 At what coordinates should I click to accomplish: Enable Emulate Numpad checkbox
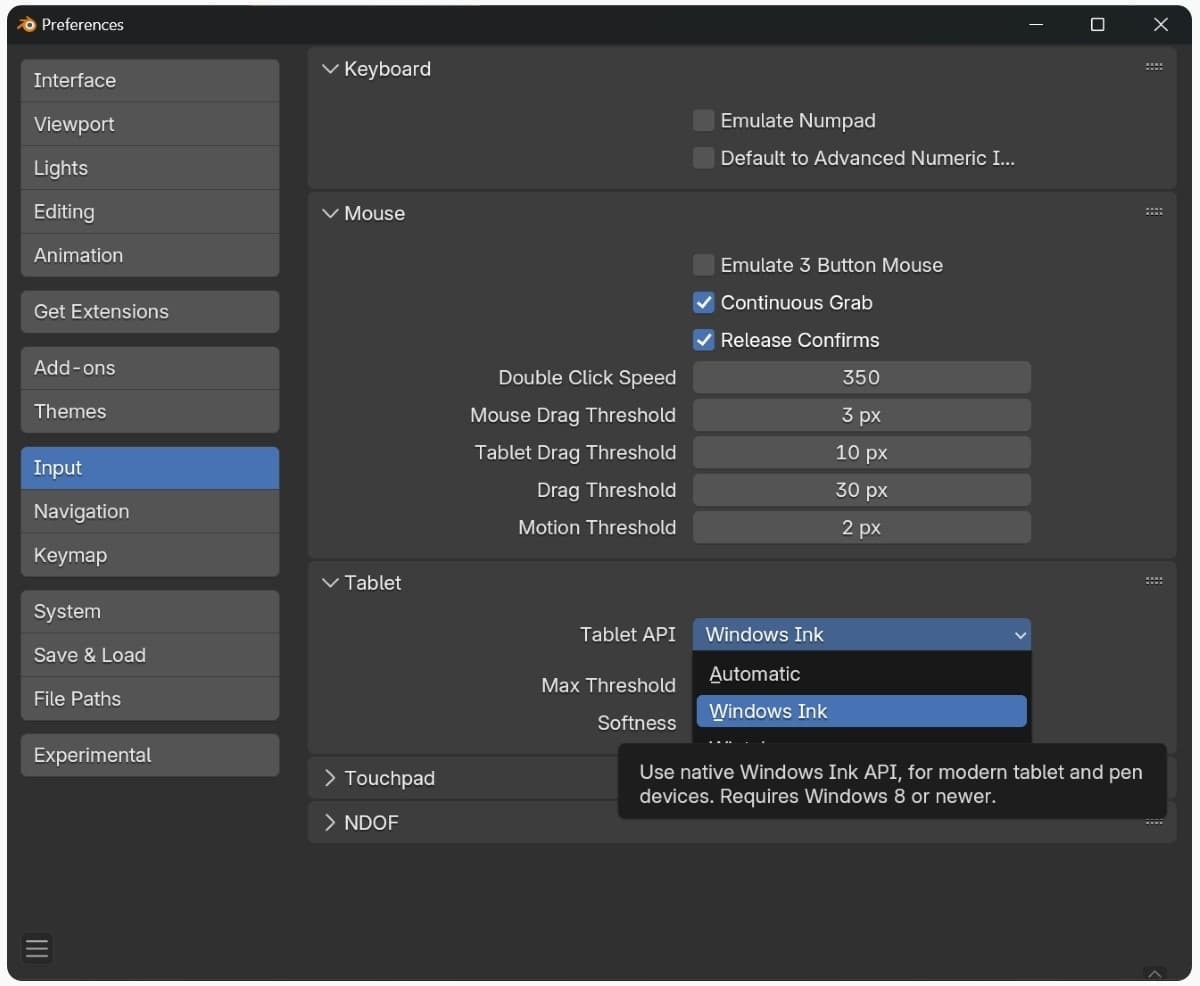[704, 121]
